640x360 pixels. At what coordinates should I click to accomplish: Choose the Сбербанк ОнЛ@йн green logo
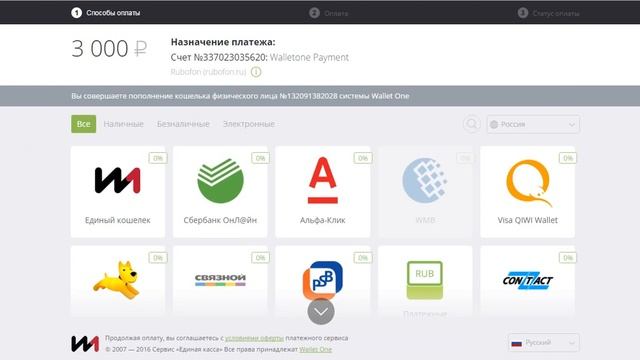[x=220, y=181]
